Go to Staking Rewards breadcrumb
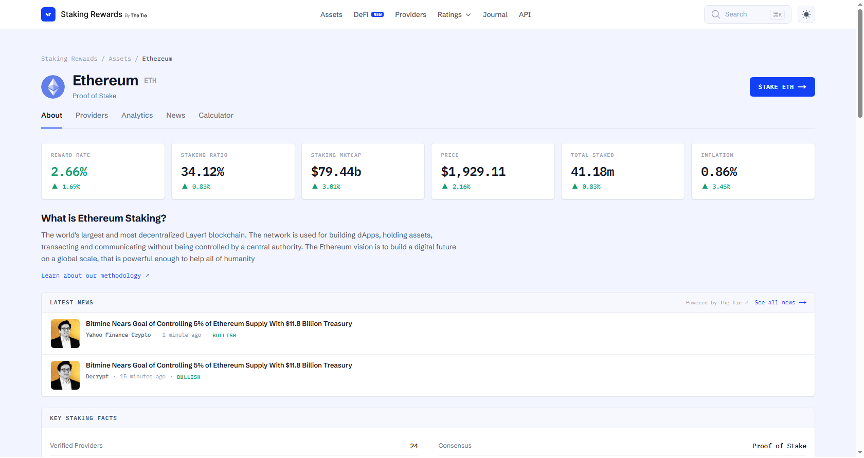This screenshot has width=864, height=458. point(69,58)
